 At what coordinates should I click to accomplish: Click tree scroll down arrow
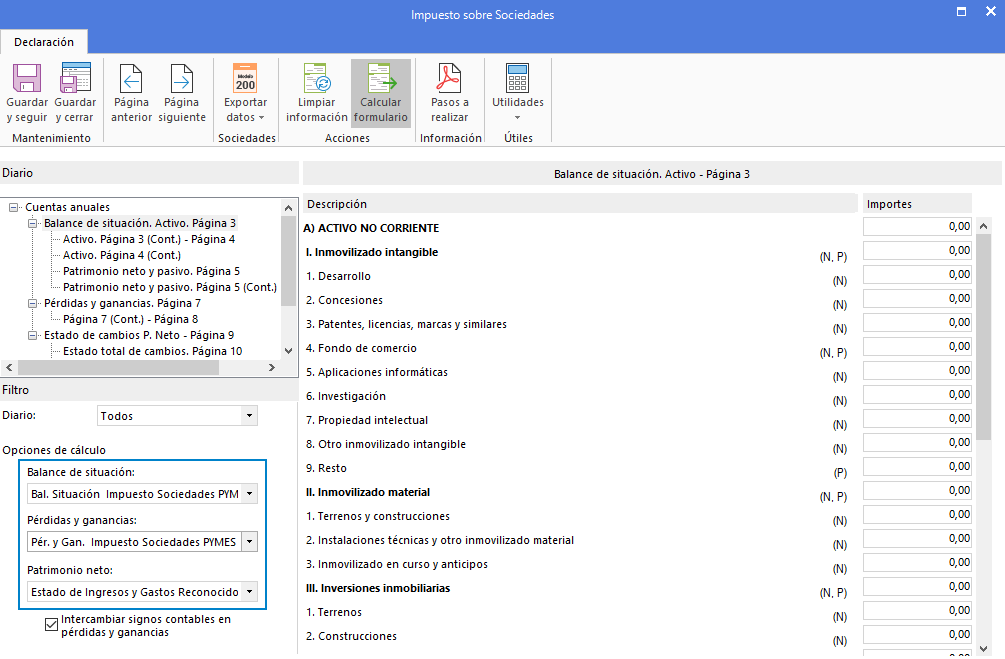pyautogui.click(x=288, y=351)
